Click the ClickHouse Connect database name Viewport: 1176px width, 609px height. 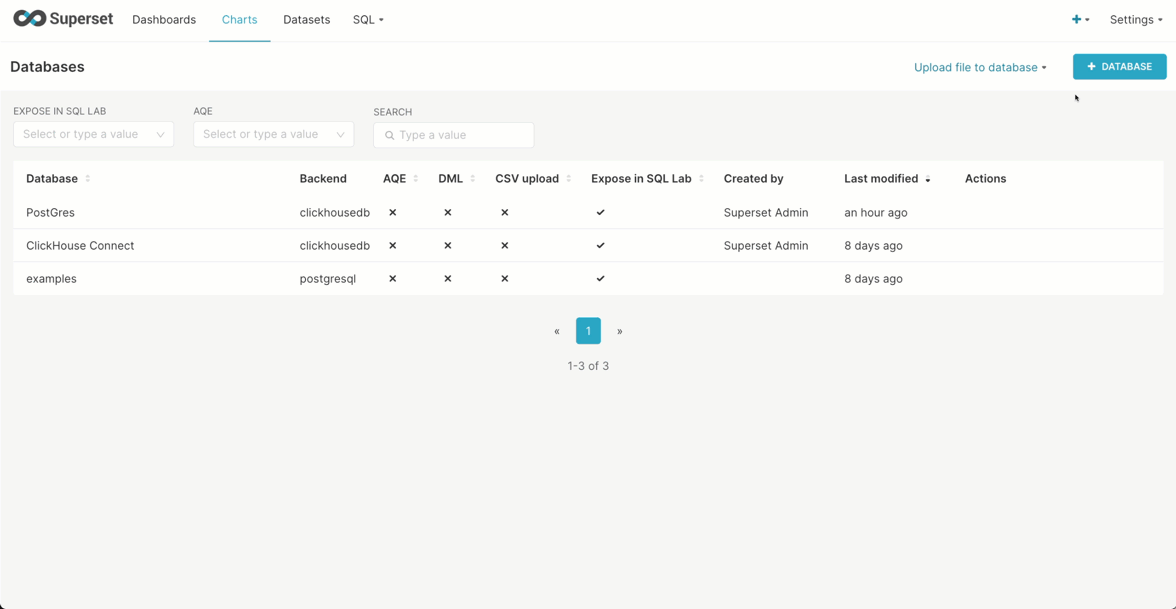pyautogui.click(x=80, y=245)
